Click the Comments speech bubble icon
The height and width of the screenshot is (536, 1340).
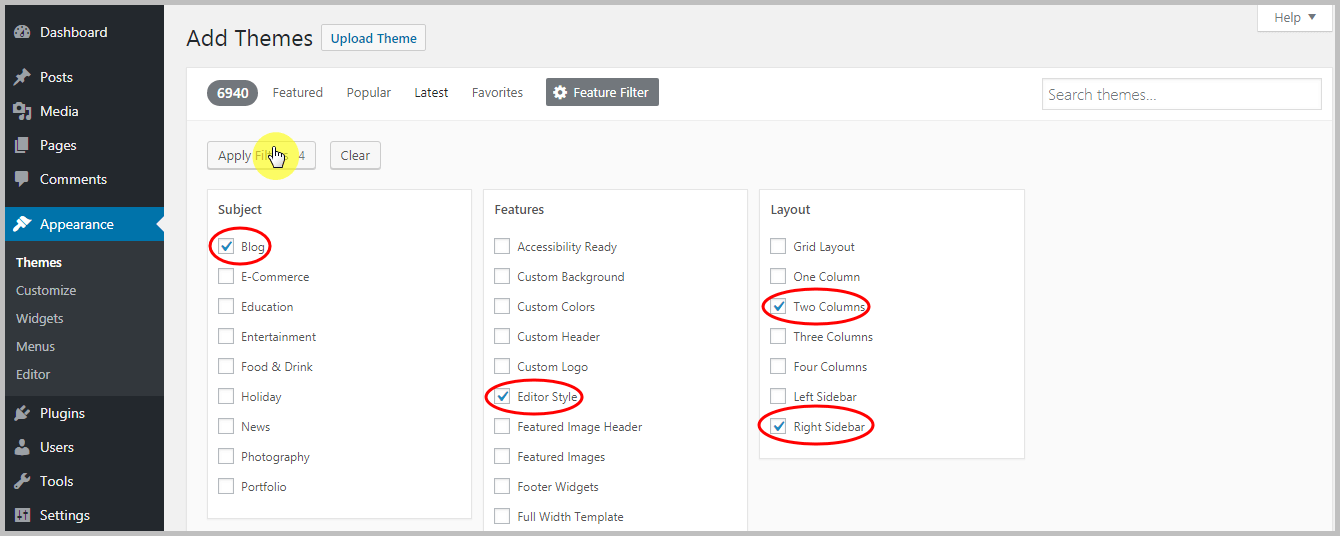(x=22, y=179)
